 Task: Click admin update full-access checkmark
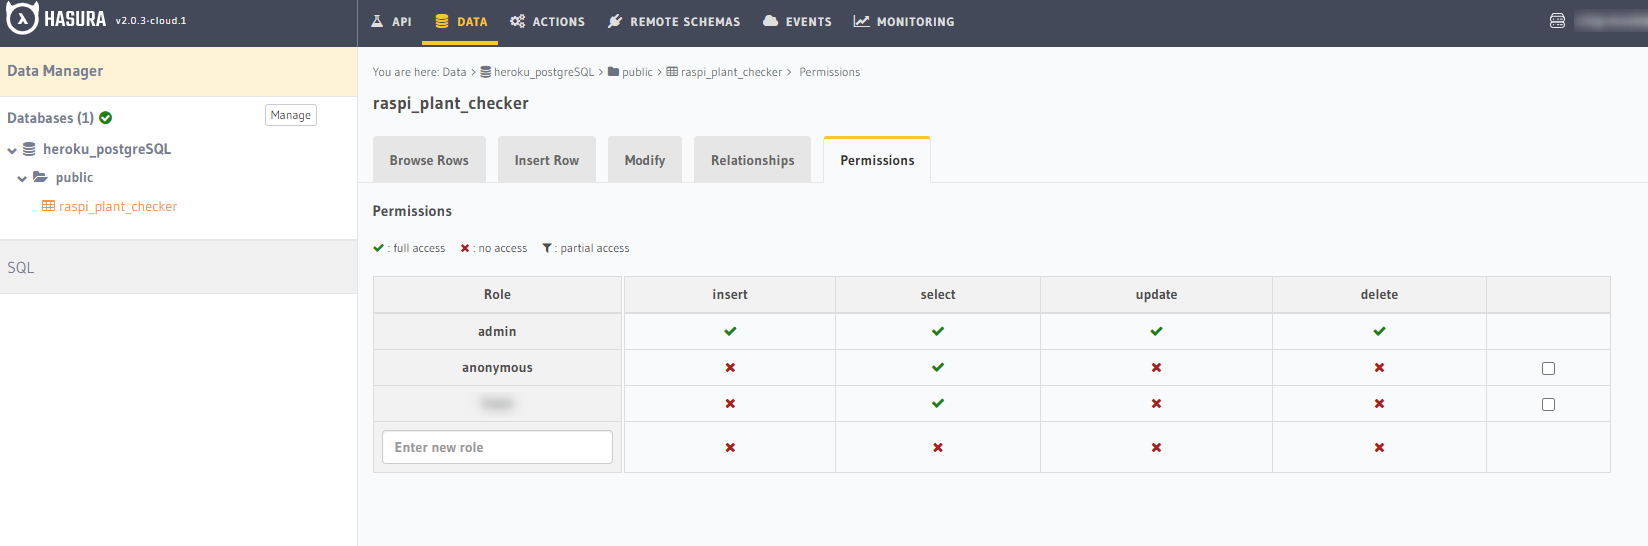(1156, 331)
